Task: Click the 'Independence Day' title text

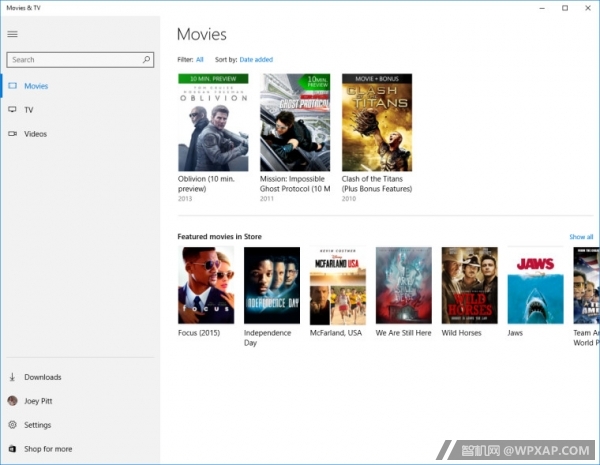Action: point(267,338)
